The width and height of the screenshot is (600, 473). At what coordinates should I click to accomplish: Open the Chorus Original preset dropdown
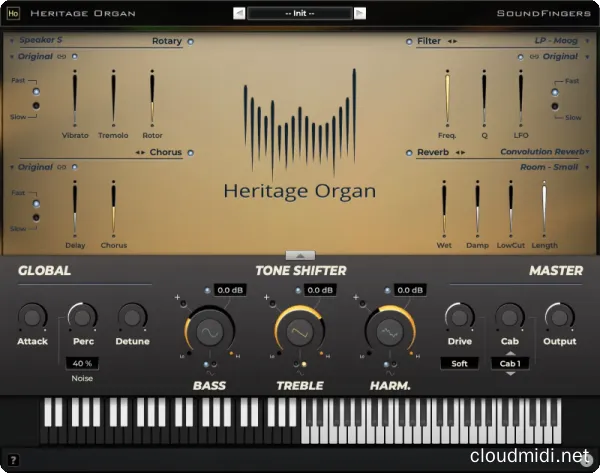click(31, 167)
